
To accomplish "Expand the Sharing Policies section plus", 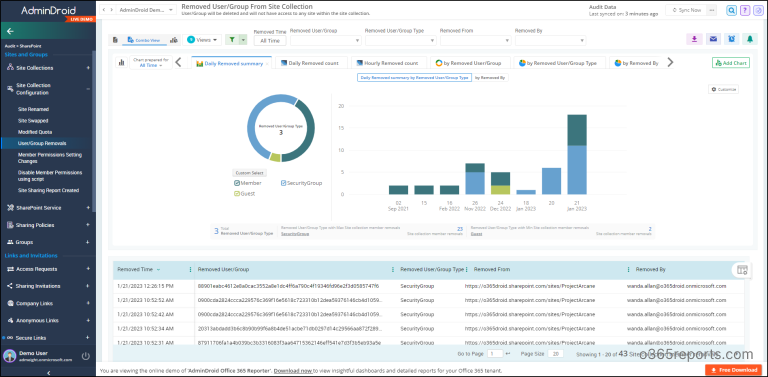I will click(x=88, y=225).
